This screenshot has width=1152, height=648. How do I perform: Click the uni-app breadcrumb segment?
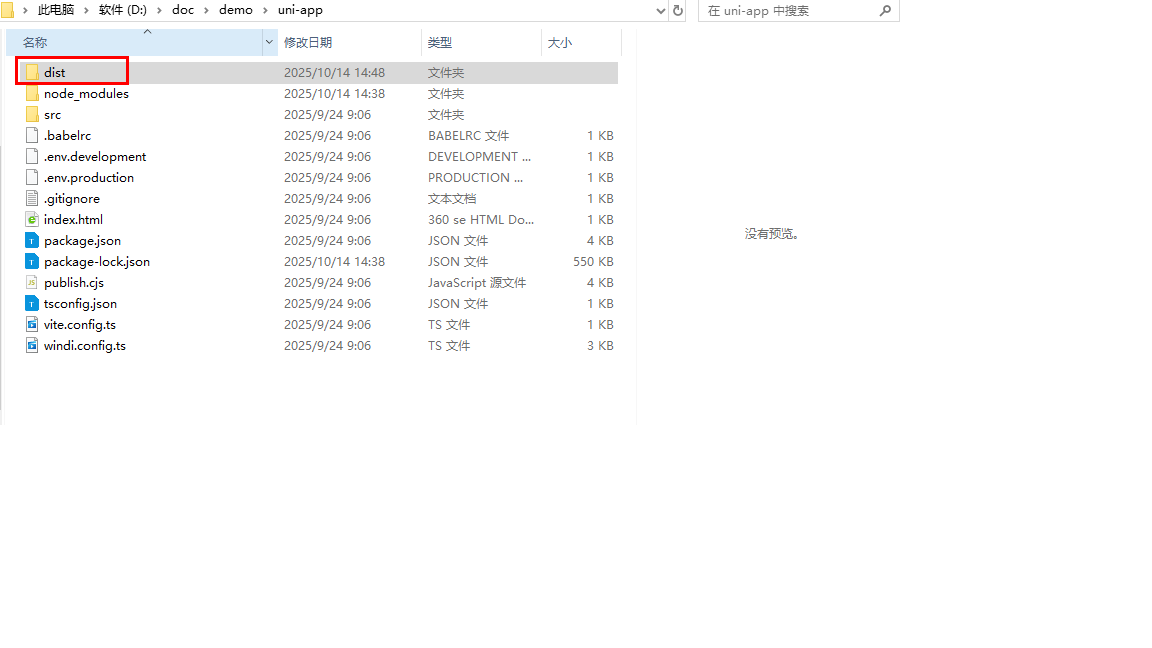click(x=300, y=10)
